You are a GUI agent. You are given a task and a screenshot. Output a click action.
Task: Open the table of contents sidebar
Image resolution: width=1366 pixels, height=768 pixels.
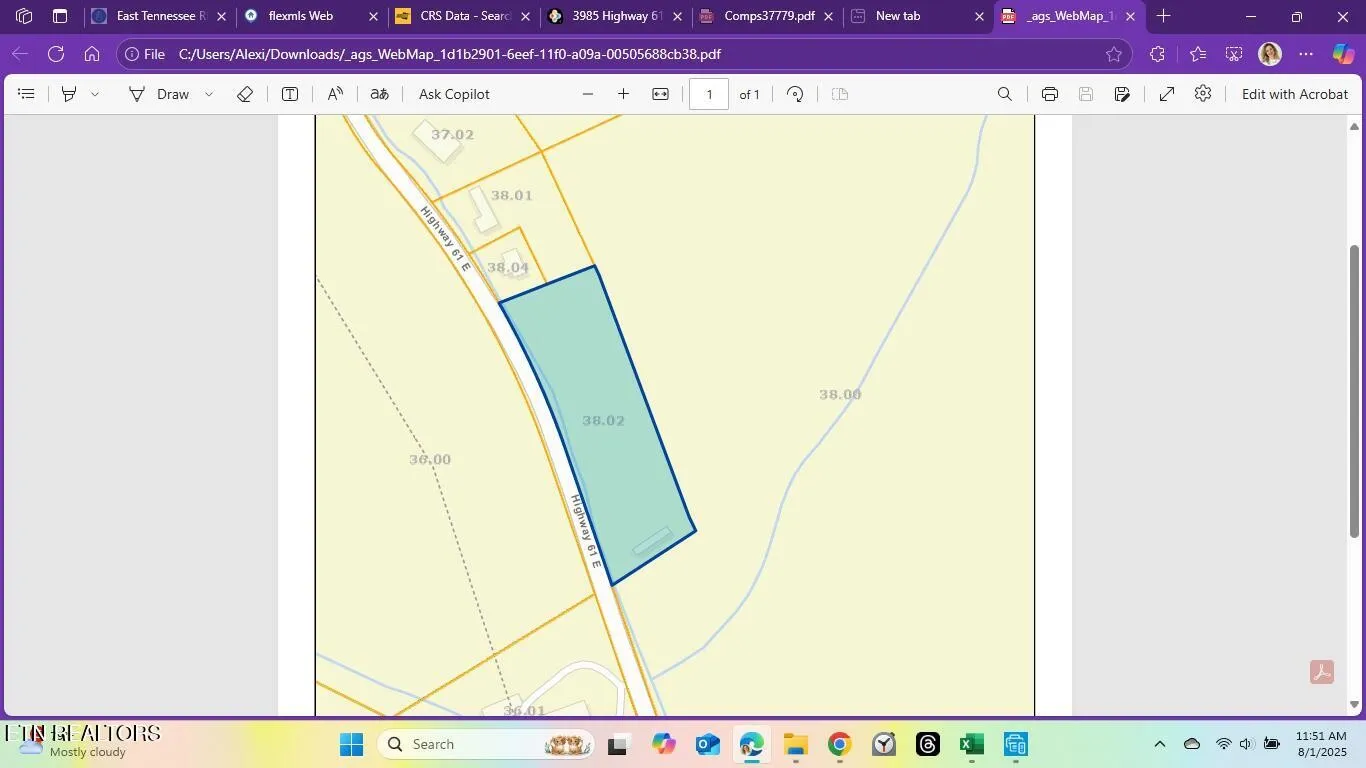(x=27, y=94)
